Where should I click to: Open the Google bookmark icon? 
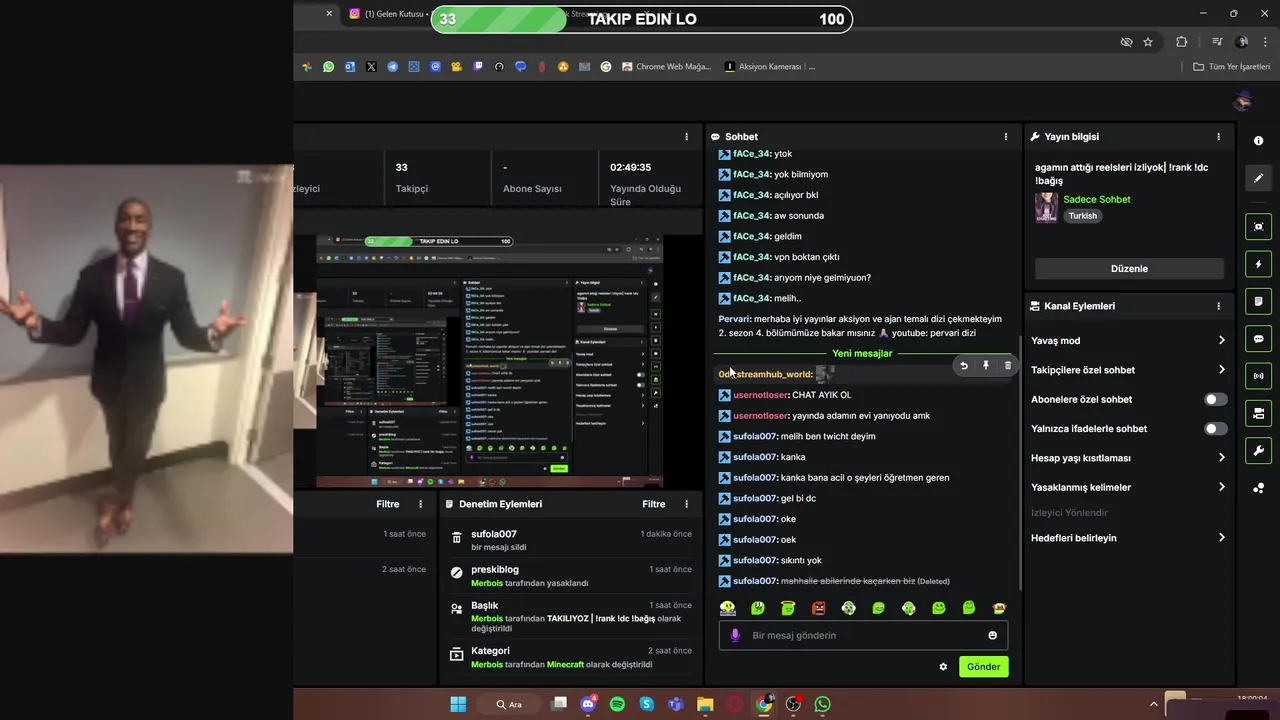point(606,67)
